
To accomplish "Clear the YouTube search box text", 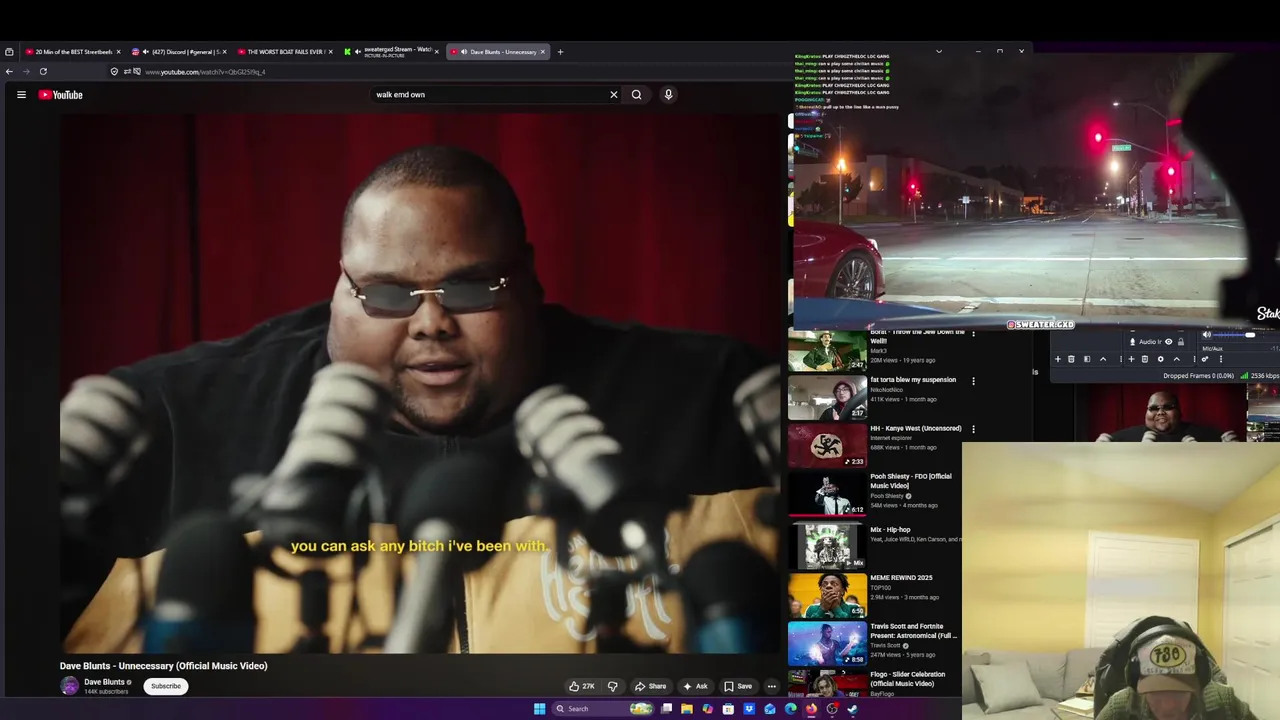I will 614,95.
